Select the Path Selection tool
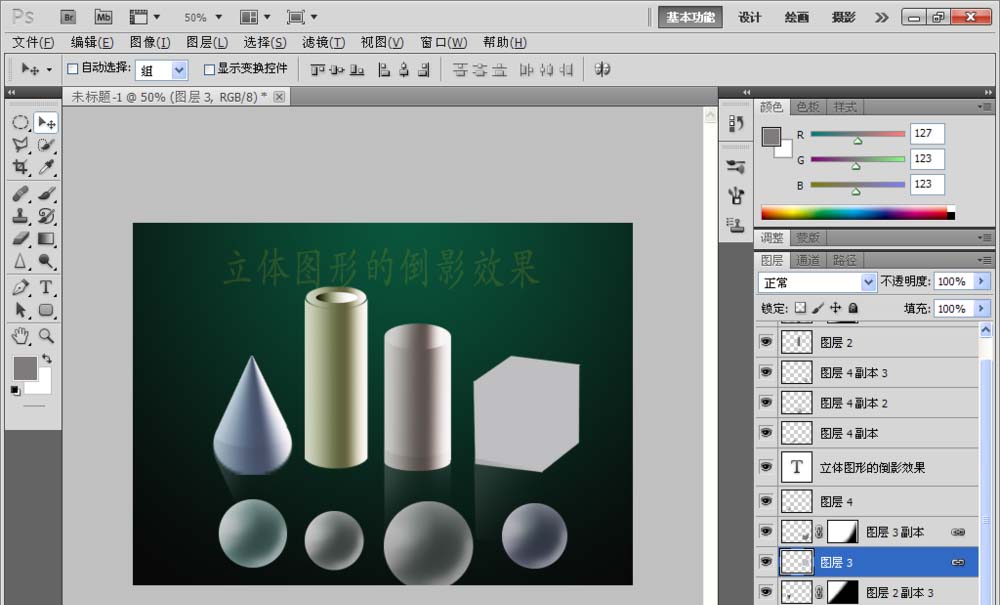1000x605 pixels. 20,310
